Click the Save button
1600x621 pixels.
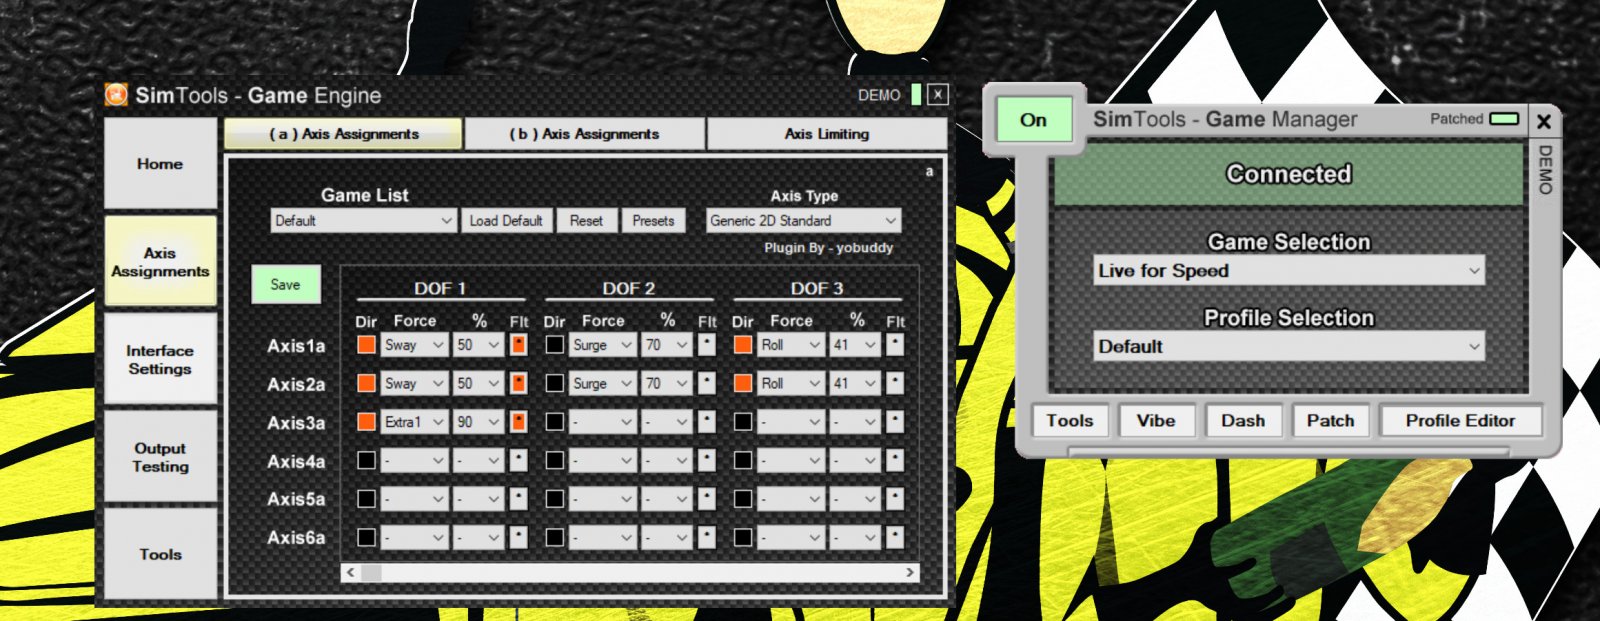(285, 284)
